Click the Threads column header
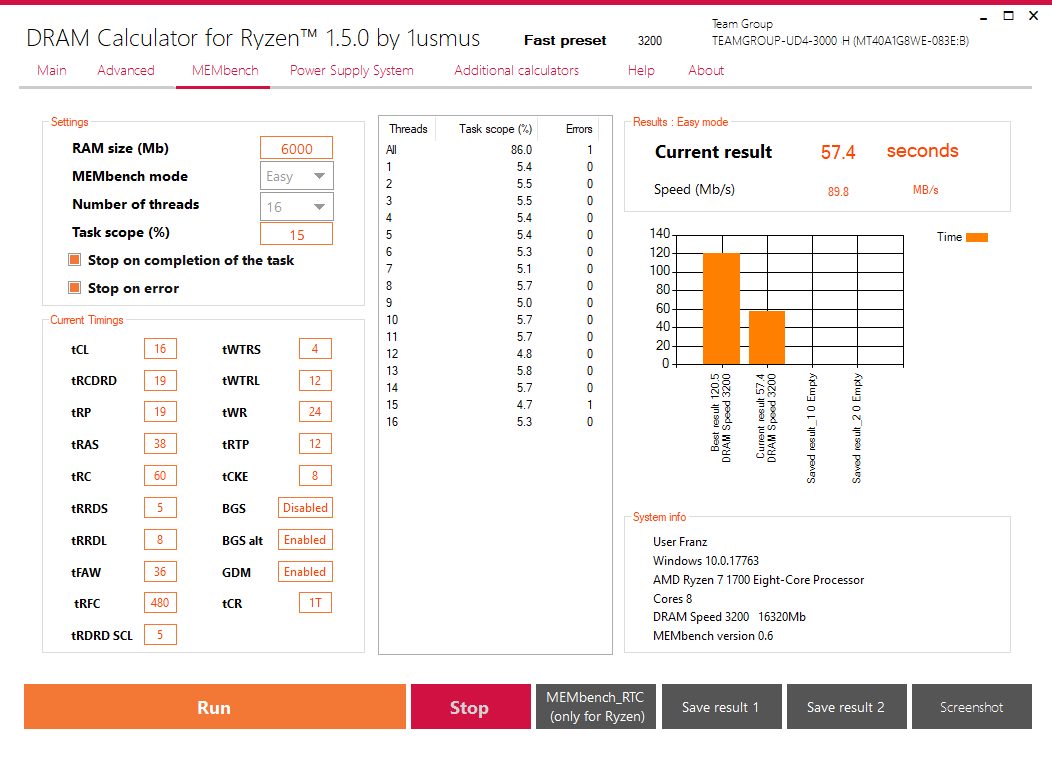This screenshot has width=1052, height=771. click(408, 129)
